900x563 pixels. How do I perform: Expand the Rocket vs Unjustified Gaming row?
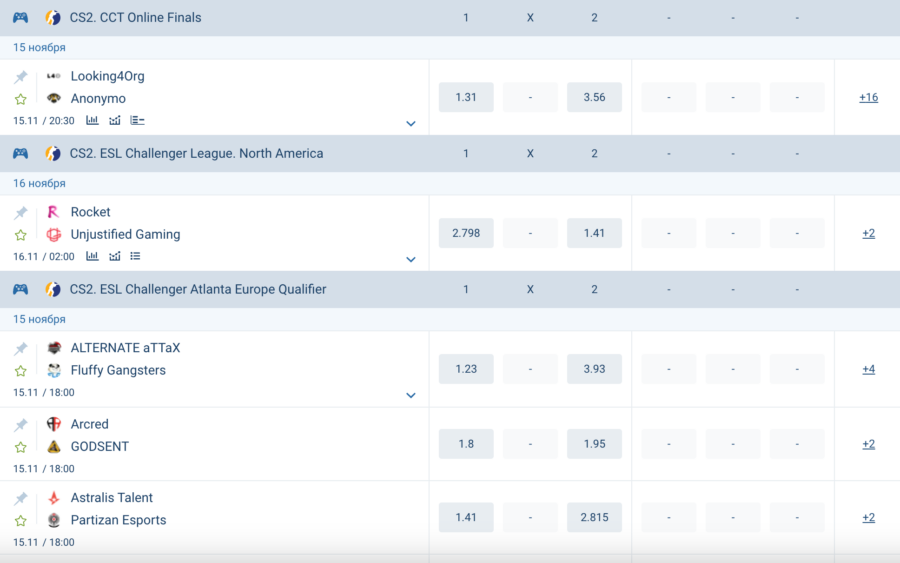pyautogui.click(x=410, y=260)
